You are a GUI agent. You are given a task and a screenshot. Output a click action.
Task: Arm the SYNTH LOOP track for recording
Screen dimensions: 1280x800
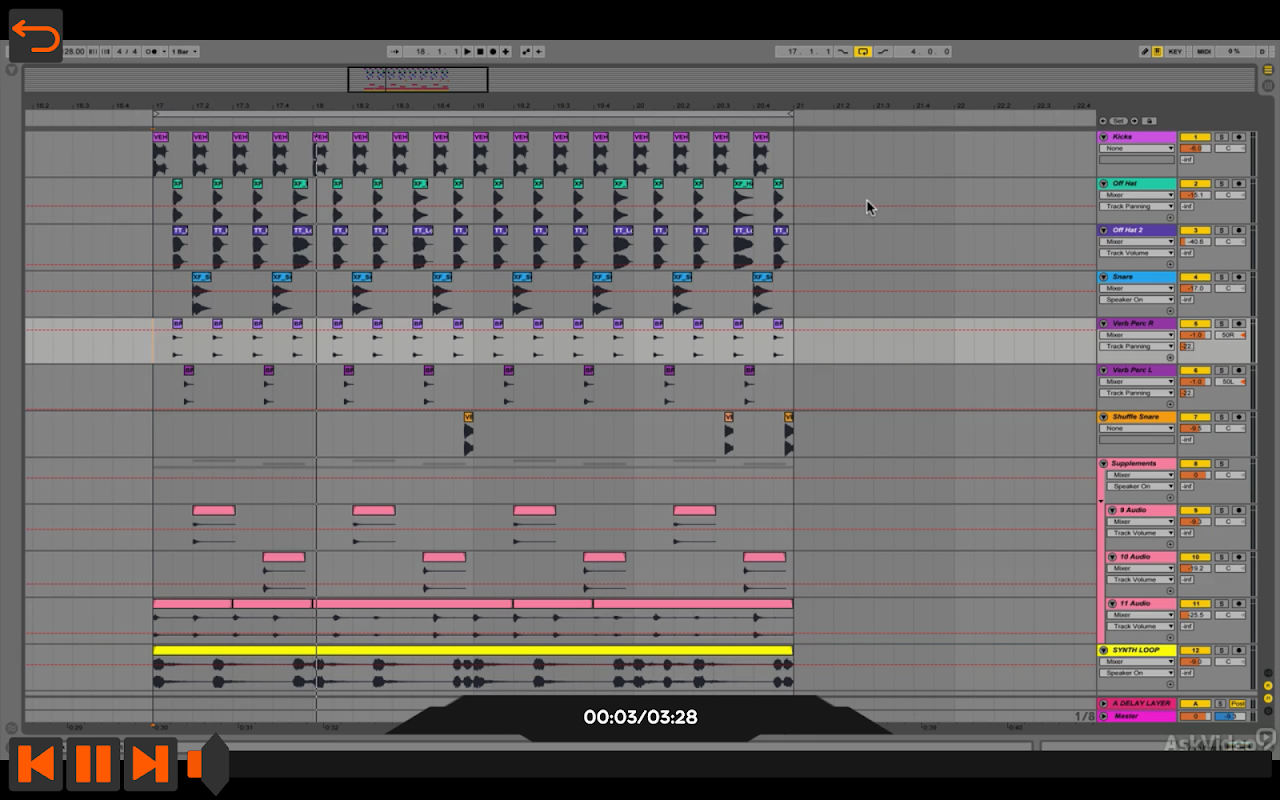click(x=1238, y=650)
